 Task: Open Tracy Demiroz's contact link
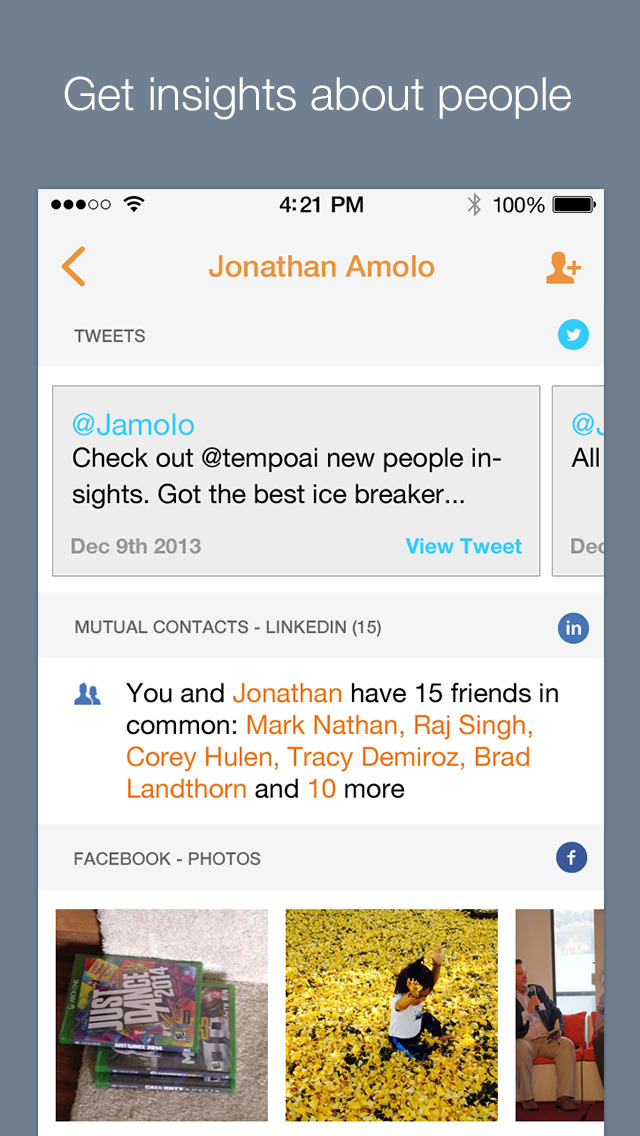[x=376, y=757]
